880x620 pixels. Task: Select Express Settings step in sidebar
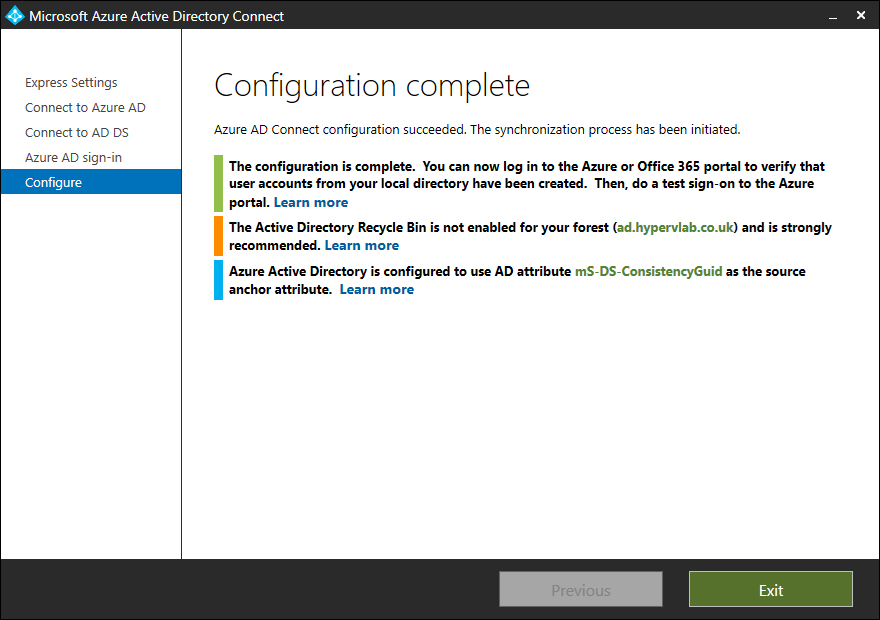[x=71, y=82]
